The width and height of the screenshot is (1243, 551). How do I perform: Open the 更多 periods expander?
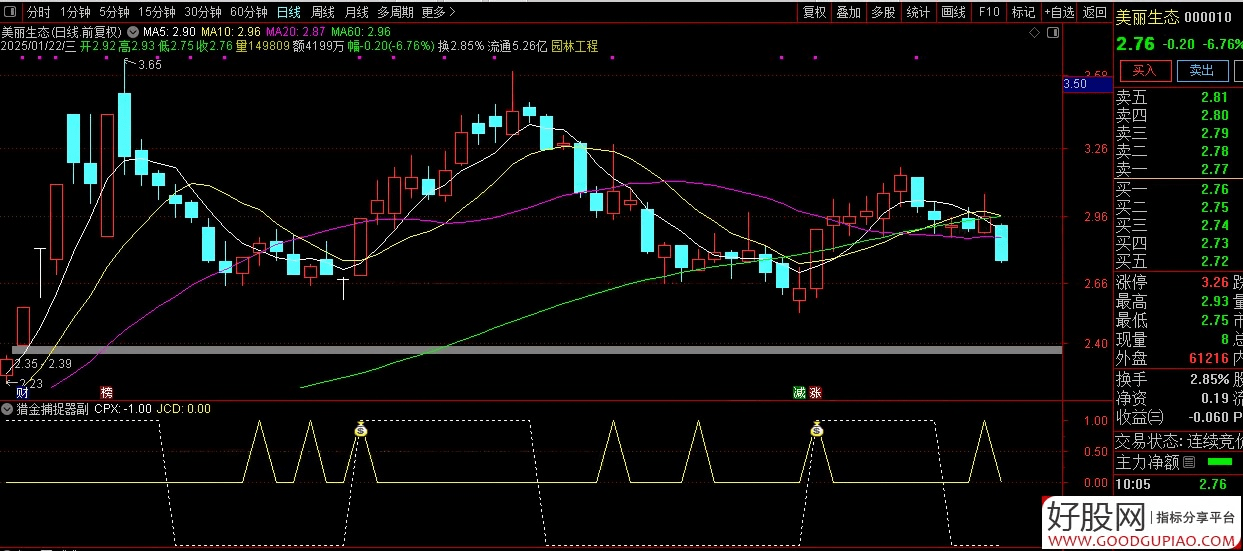(438, 12)
